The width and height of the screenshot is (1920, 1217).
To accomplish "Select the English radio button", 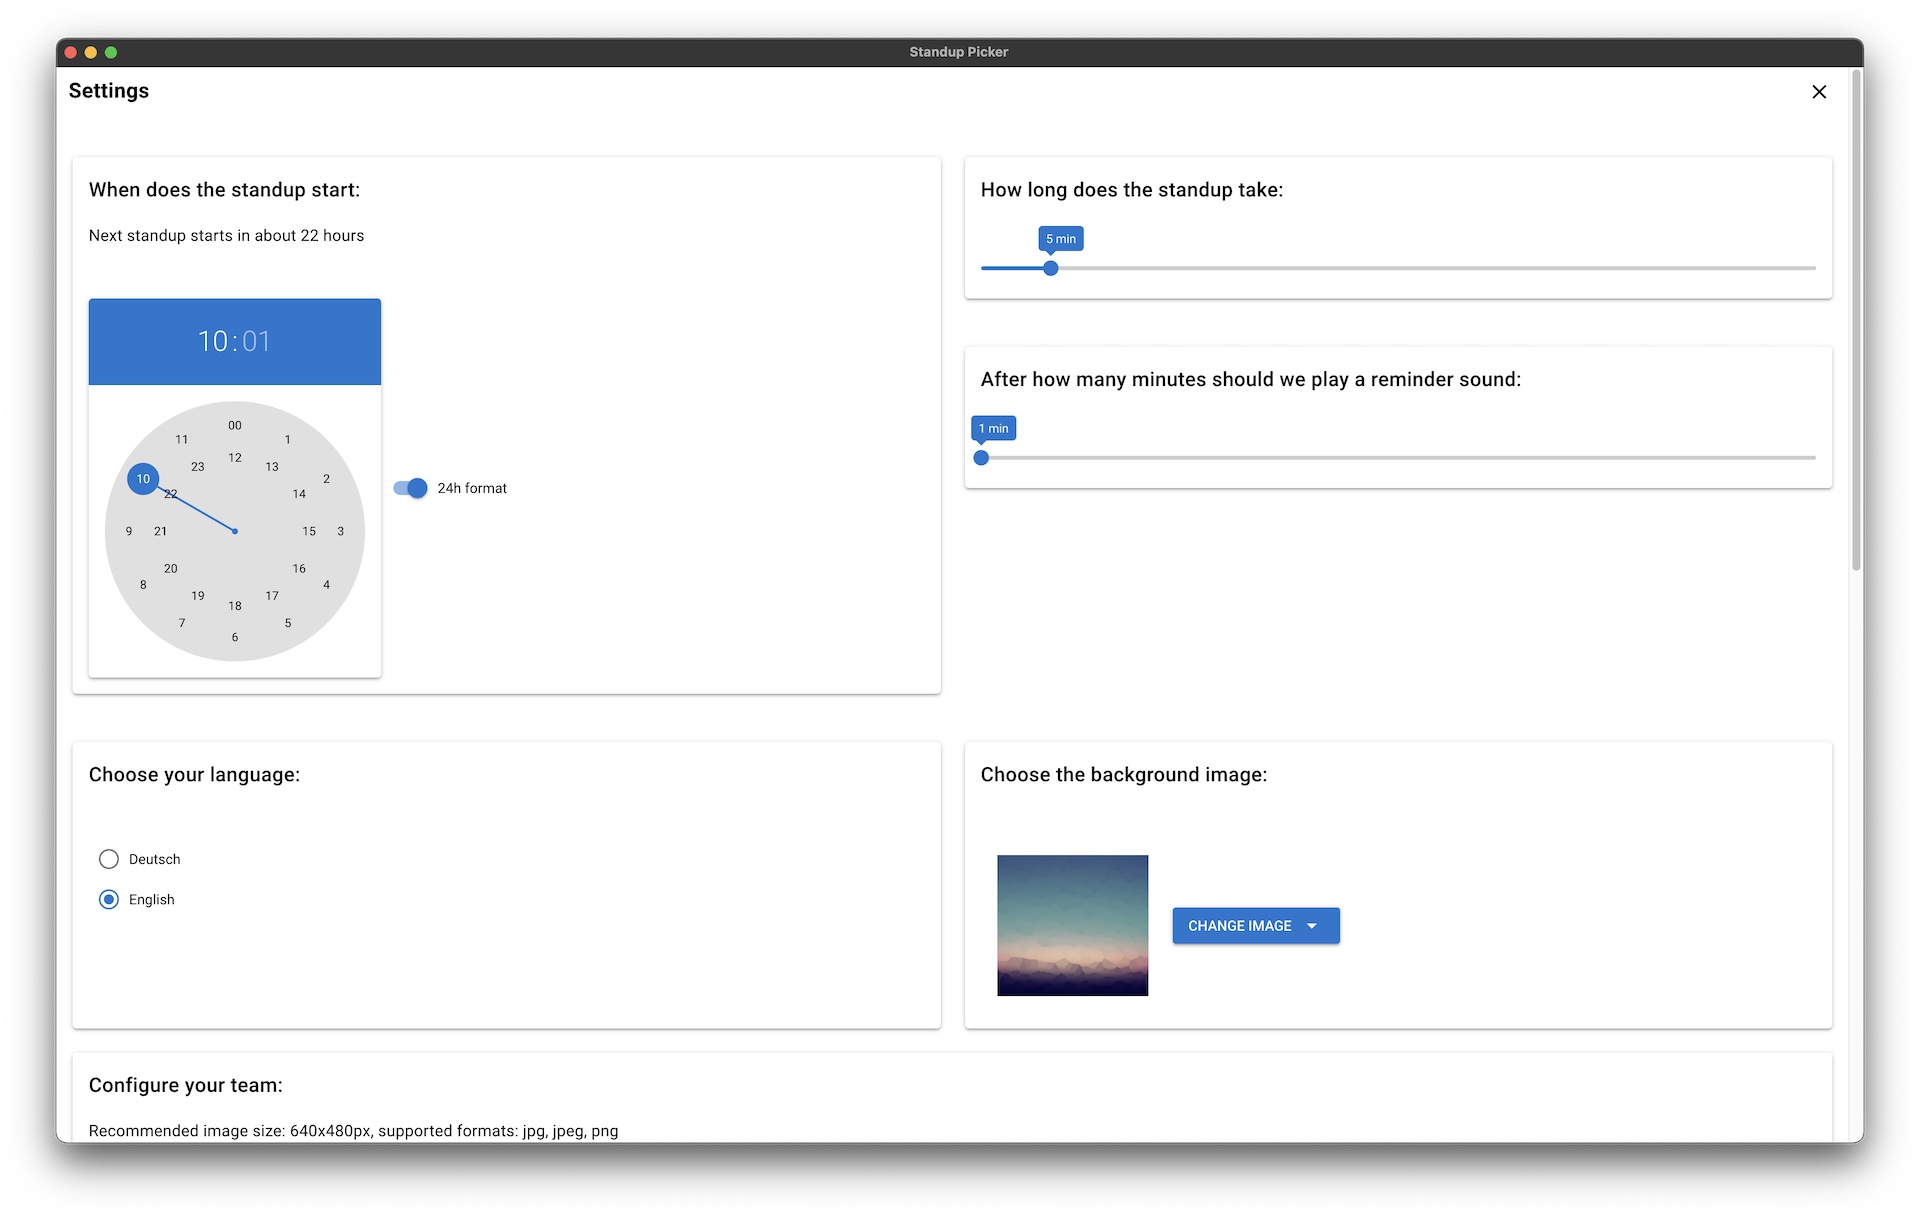I will (x=109, y=899).
